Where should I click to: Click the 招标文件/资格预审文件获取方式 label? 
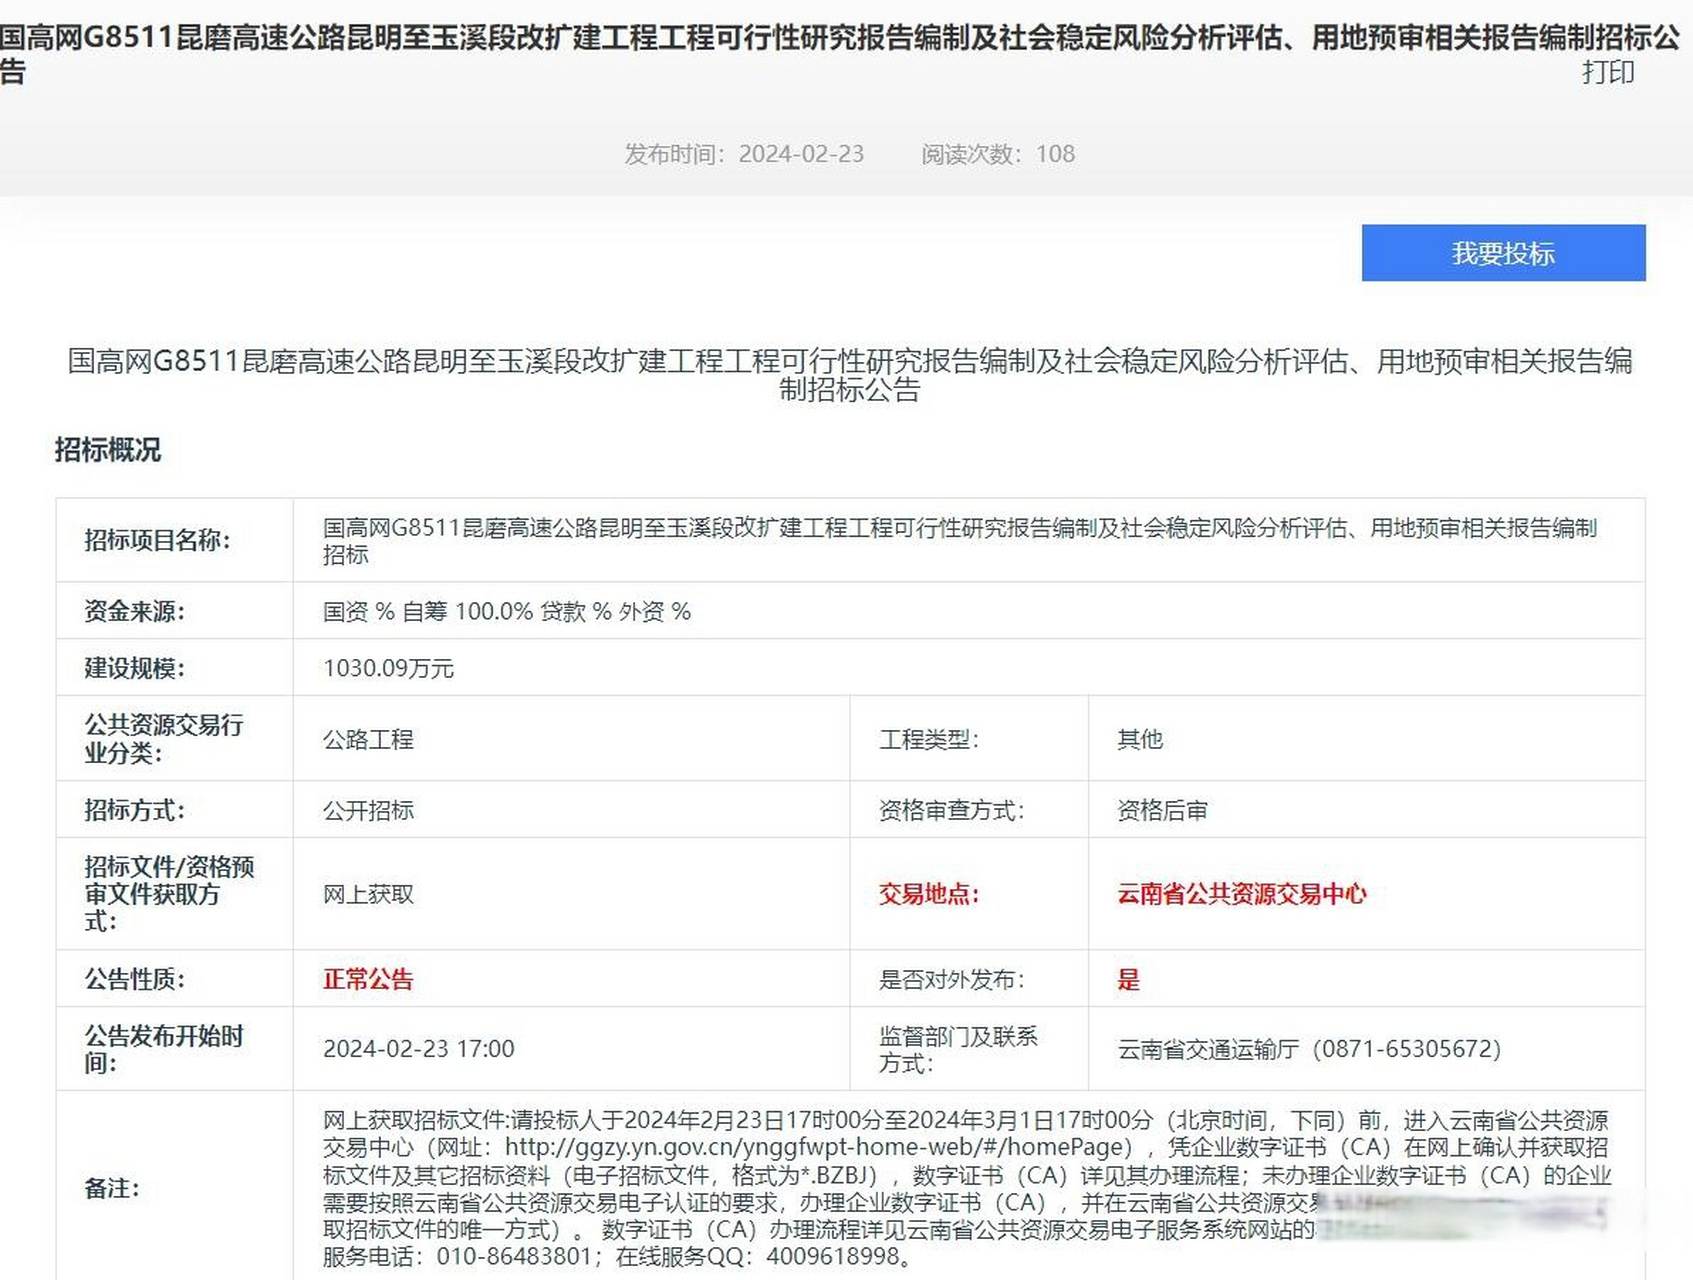(169, 894)
